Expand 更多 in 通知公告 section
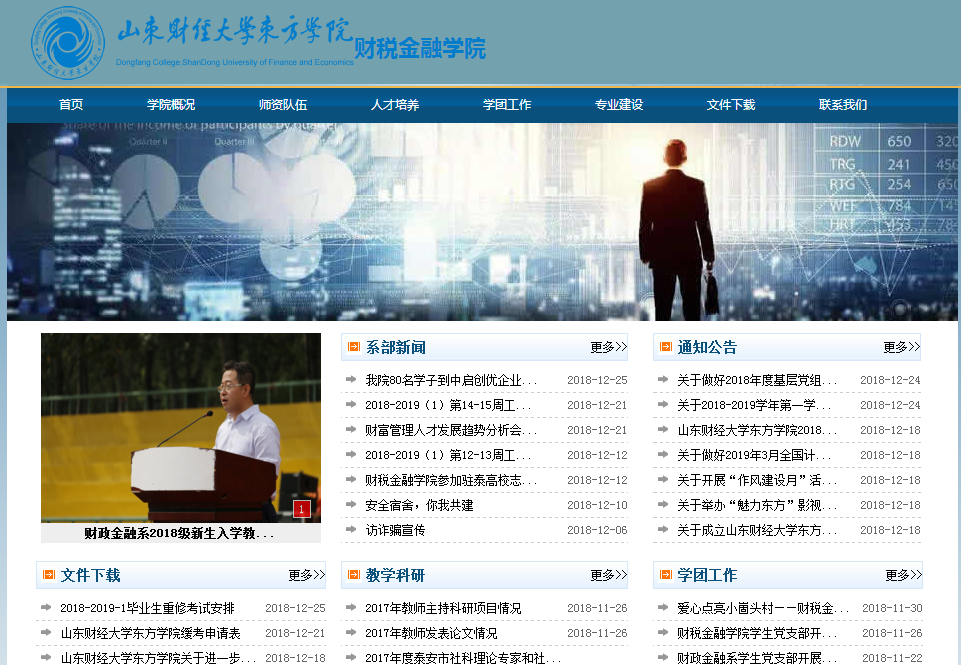Viewport: 961px width, 665px height. click(x=900, y=347)
